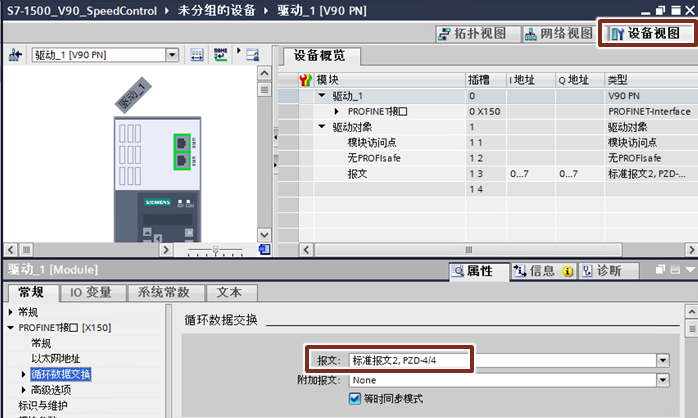698x418 pixels.
Task: Collapse the 驱动_1 row in device overview
Action: pos(322,95)
